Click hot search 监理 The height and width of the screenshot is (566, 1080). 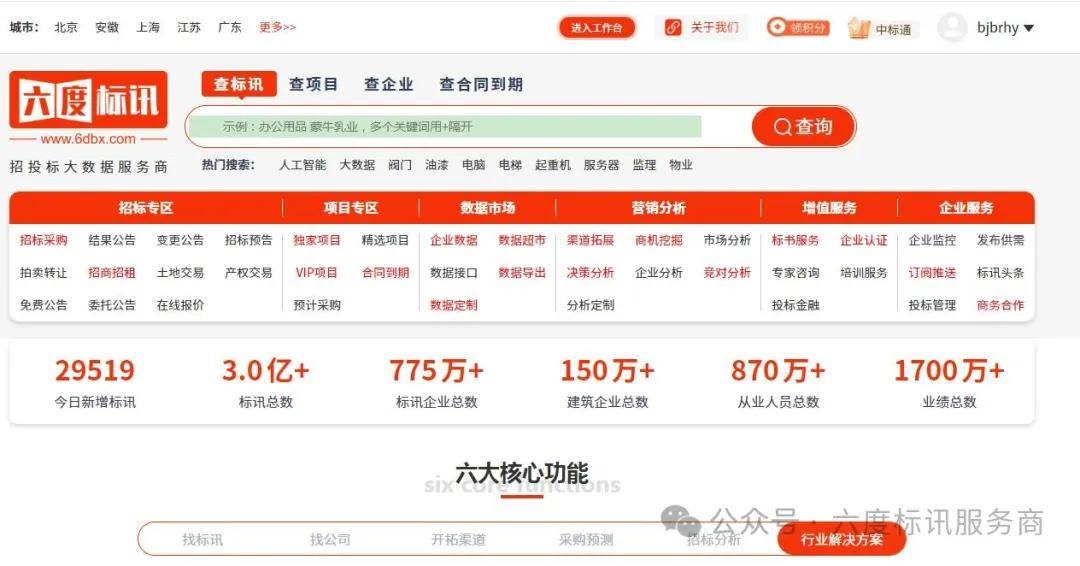pos(644,165)
